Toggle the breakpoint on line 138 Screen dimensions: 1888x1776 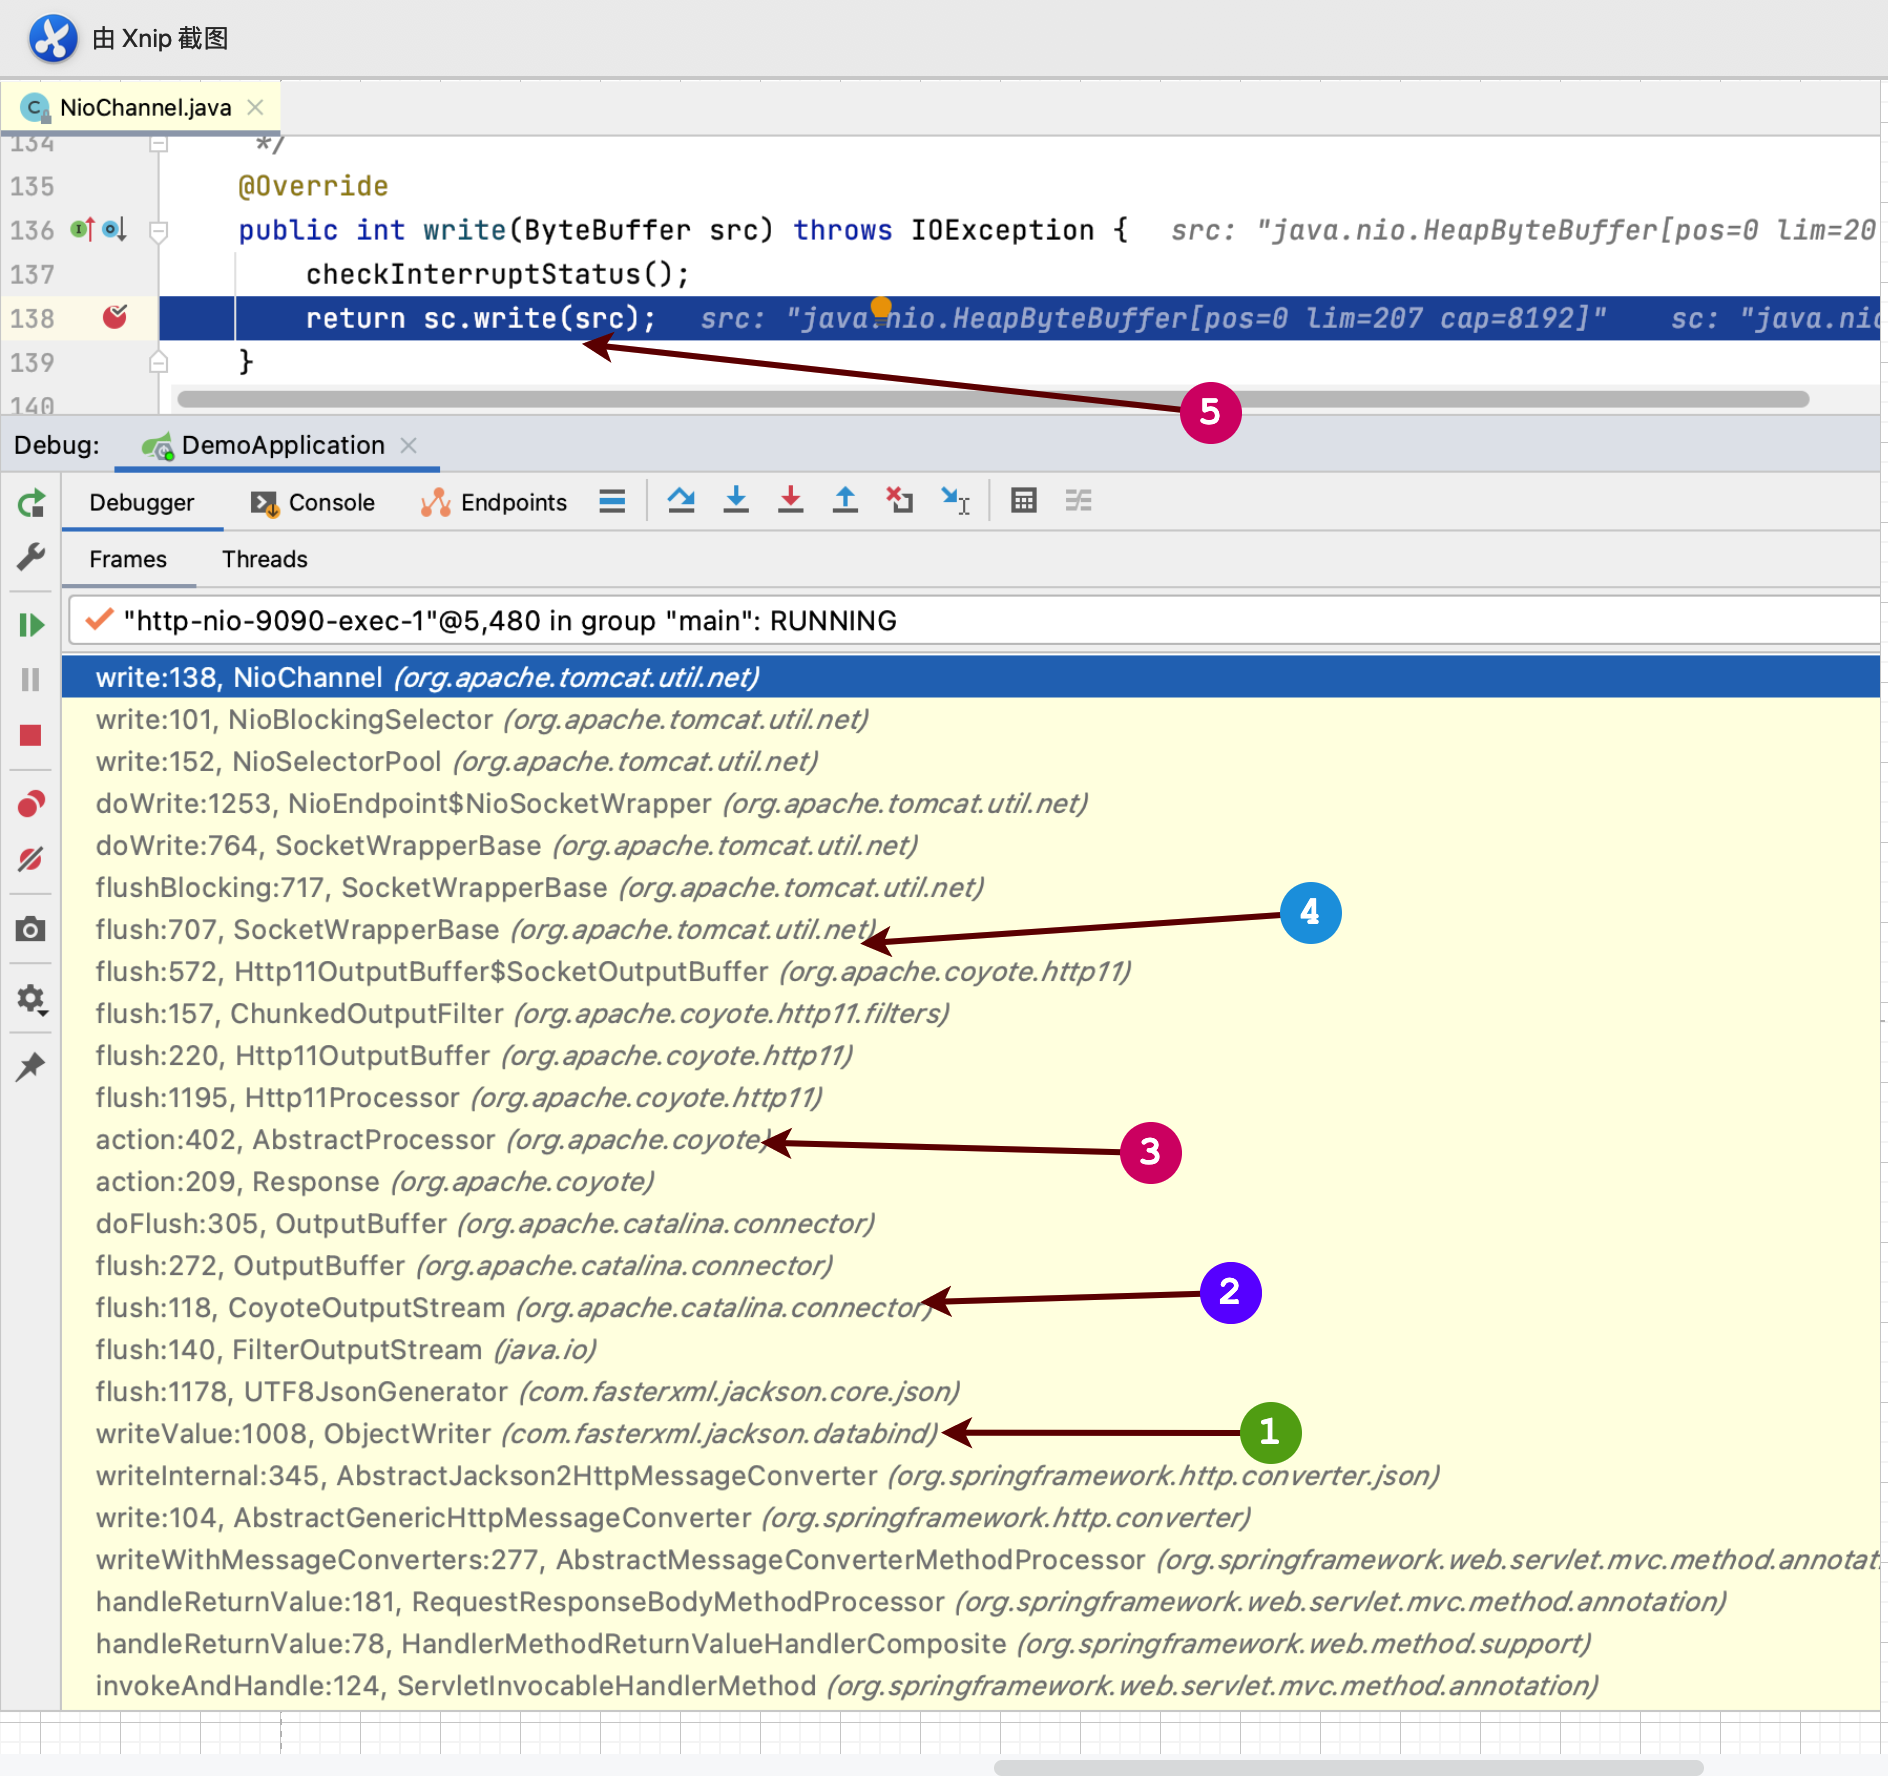click(x=115, y=317)
